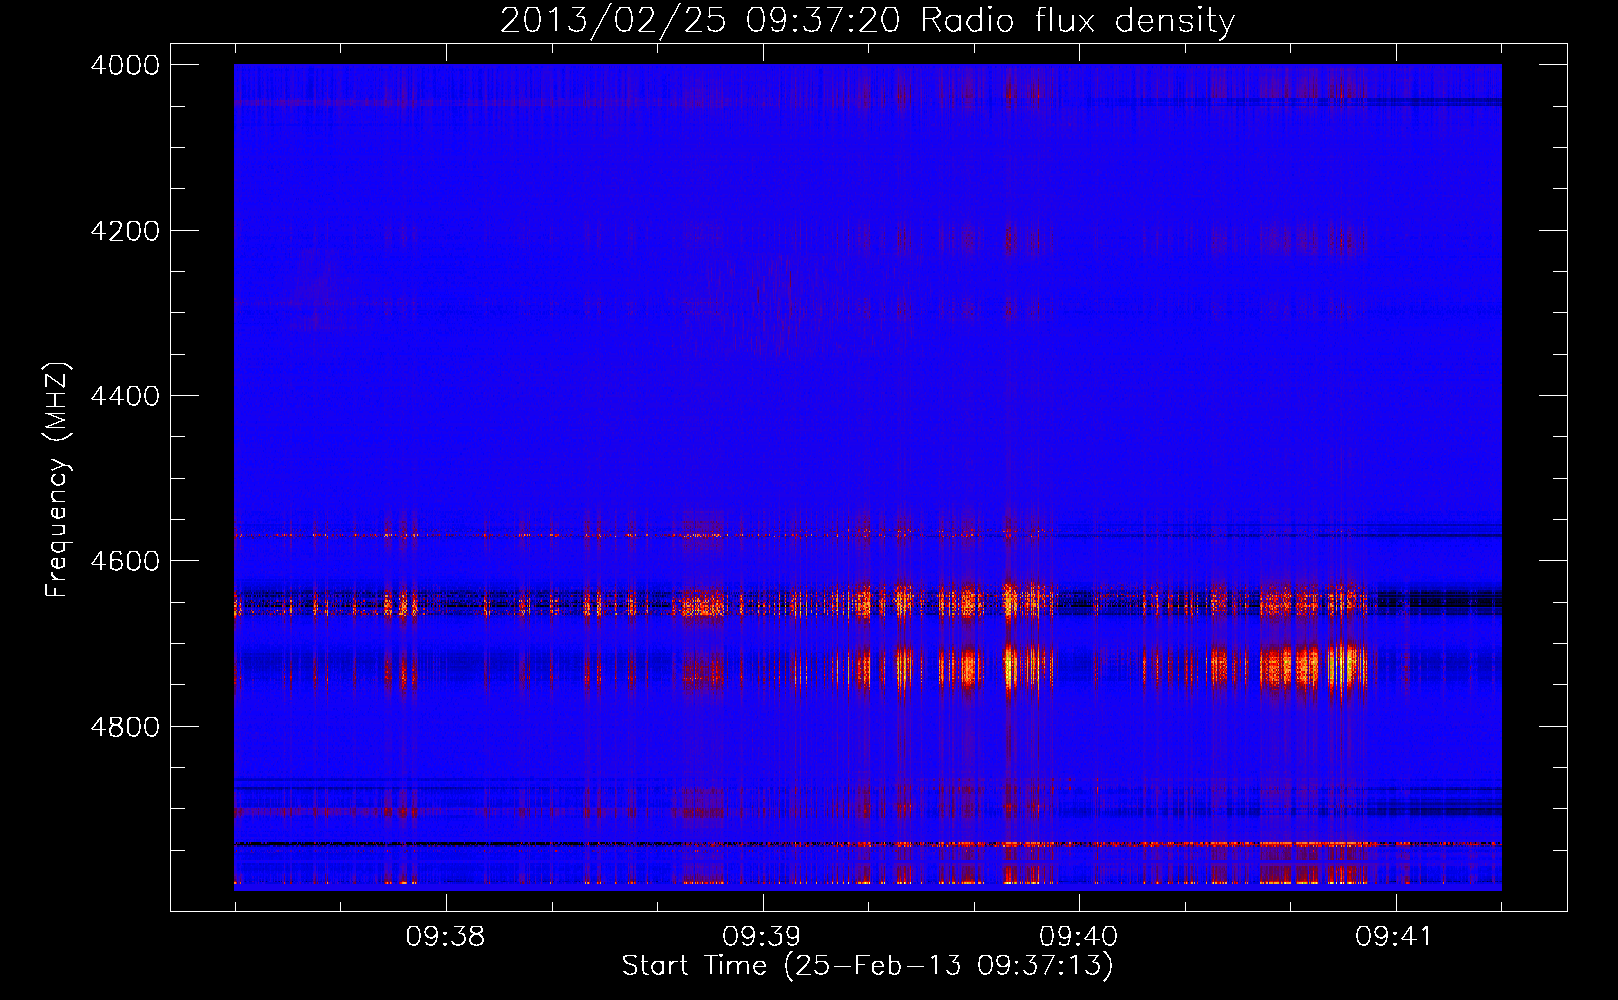Click the '4000' frequency axis label

tap(125, 65)
